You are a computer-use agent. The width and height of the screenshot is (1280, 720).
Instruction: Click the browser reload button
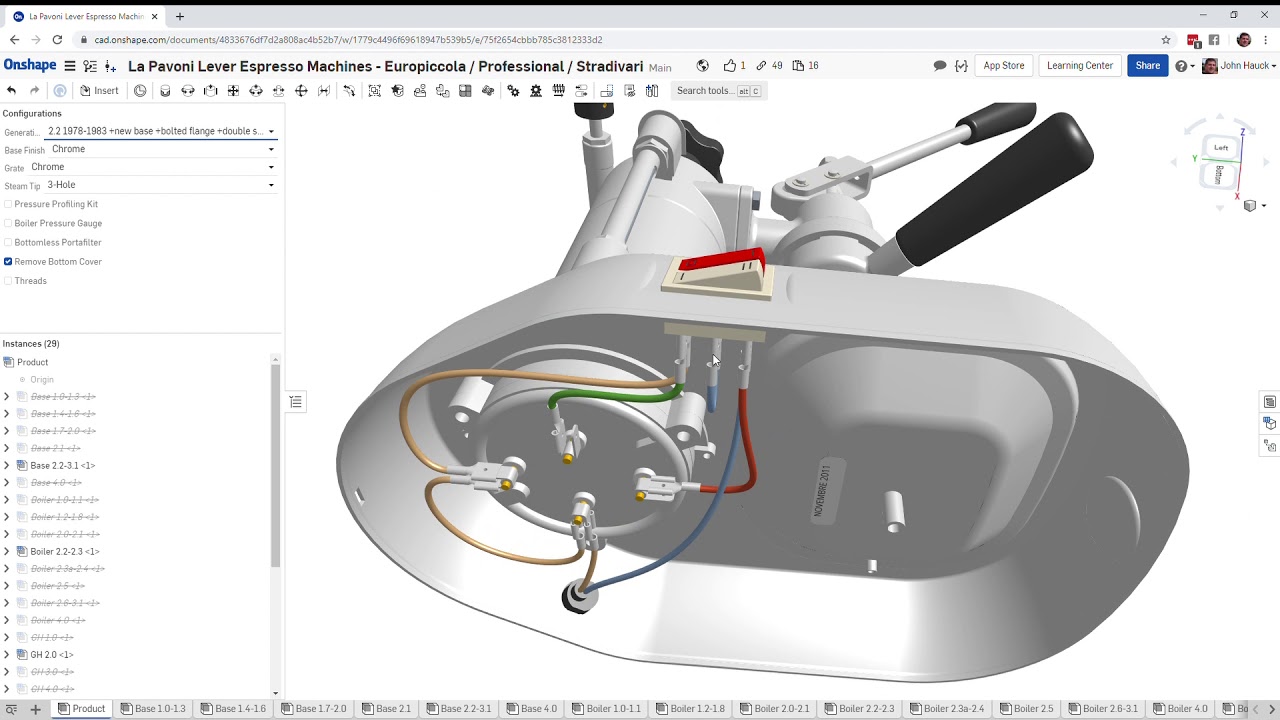(57, 40)
